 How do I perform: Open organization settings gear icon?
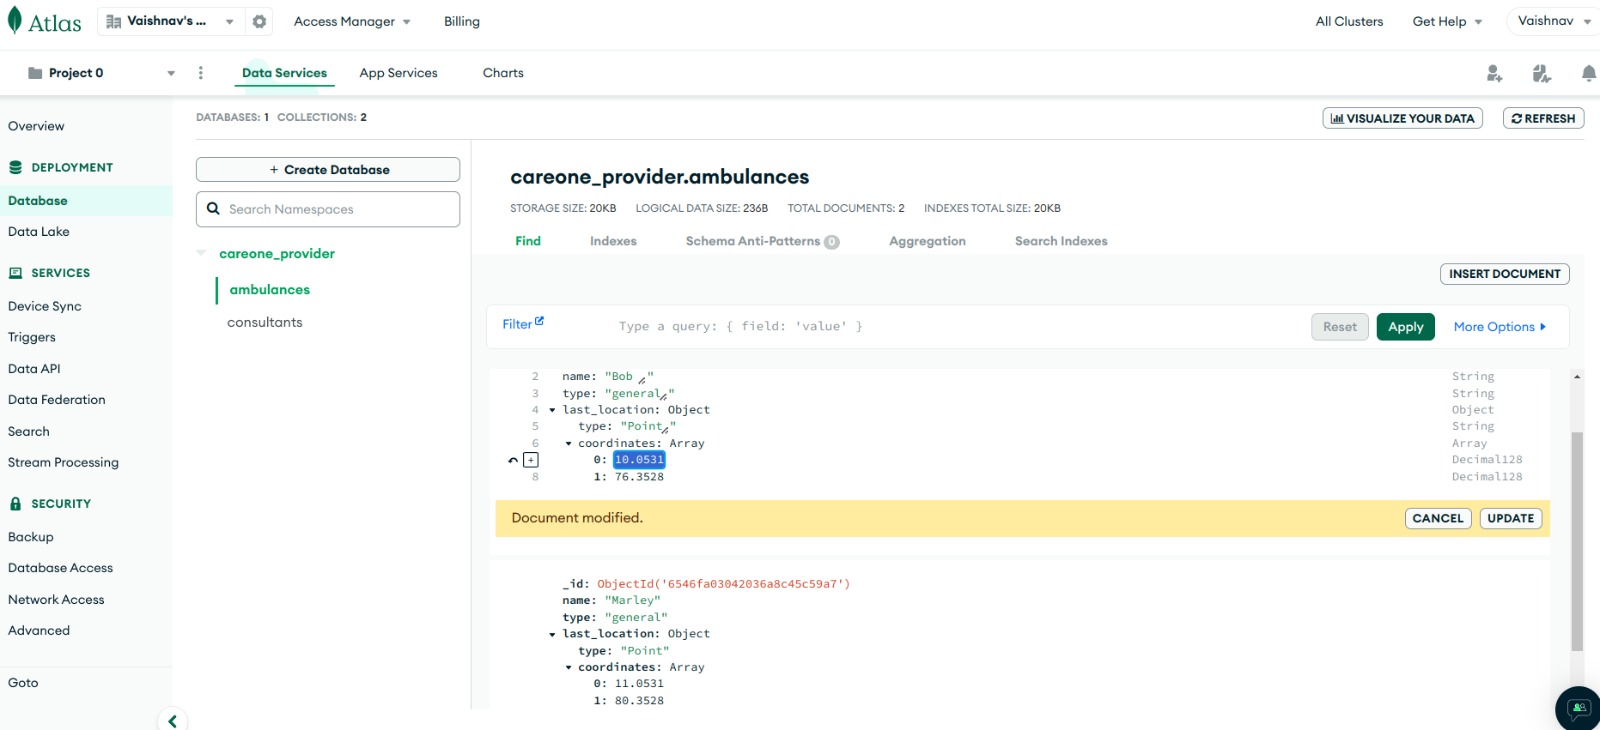click(x=259, y=21)
